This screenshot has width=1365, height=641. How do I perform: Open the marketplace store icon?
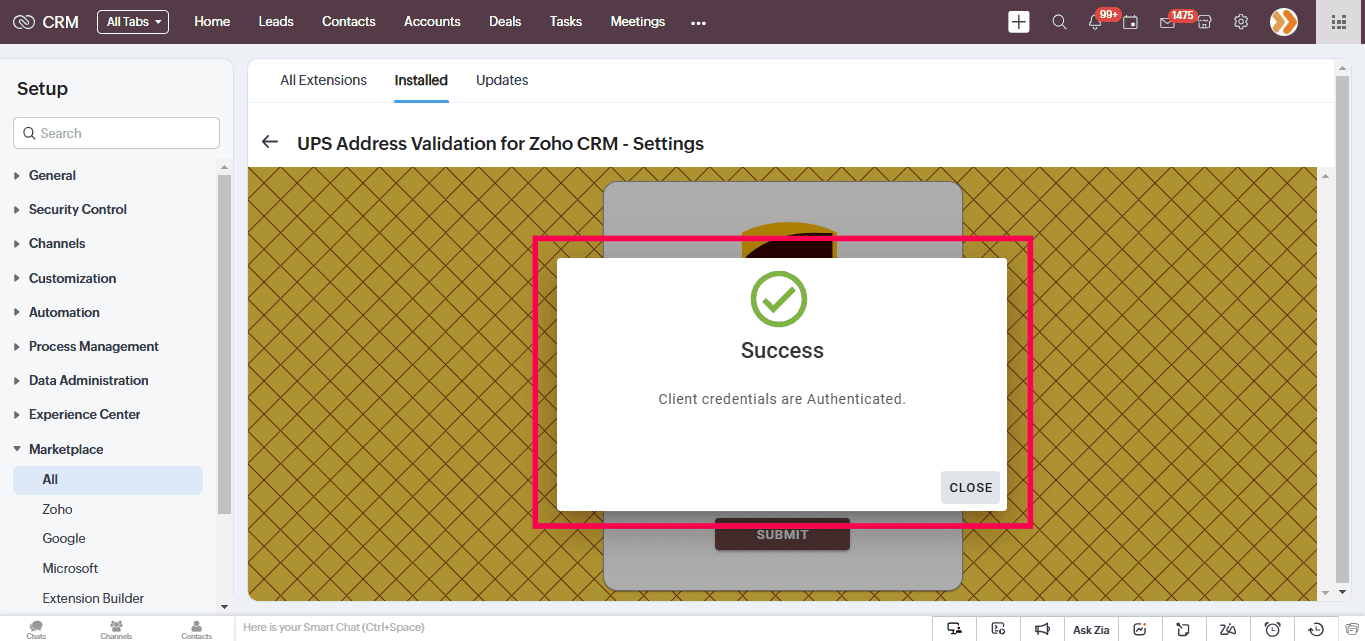(1204, 22)
